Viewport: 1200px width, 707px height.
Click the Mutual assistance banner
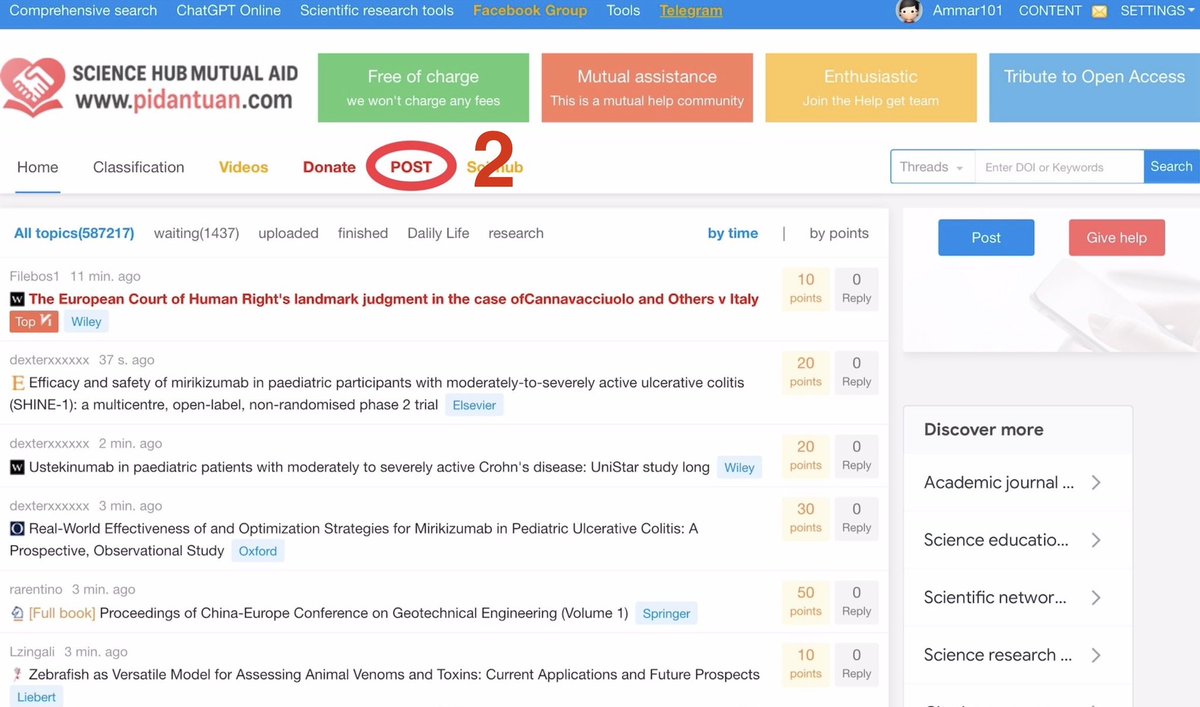click(647, 88)
